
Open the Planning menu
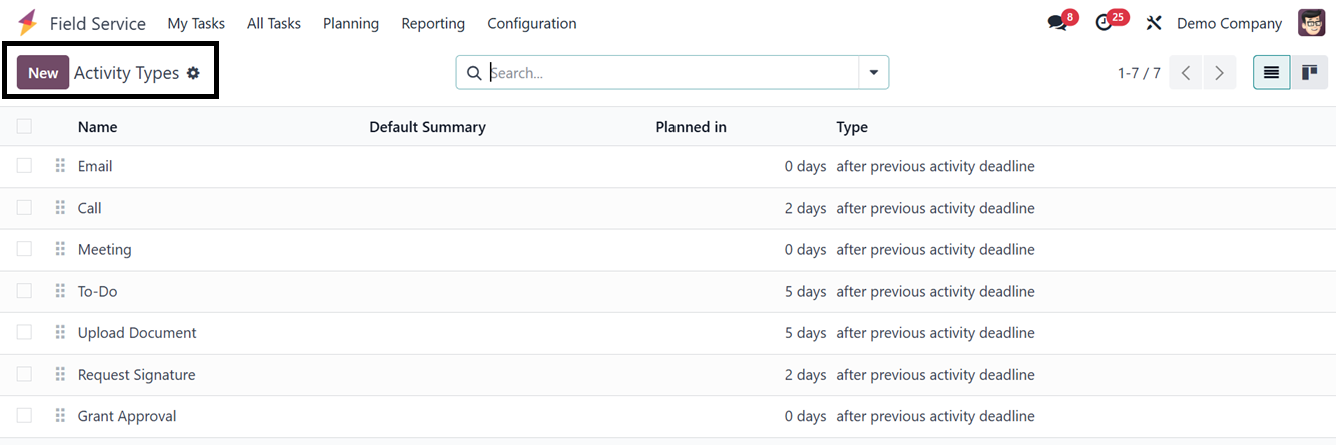tap(350, 23)
